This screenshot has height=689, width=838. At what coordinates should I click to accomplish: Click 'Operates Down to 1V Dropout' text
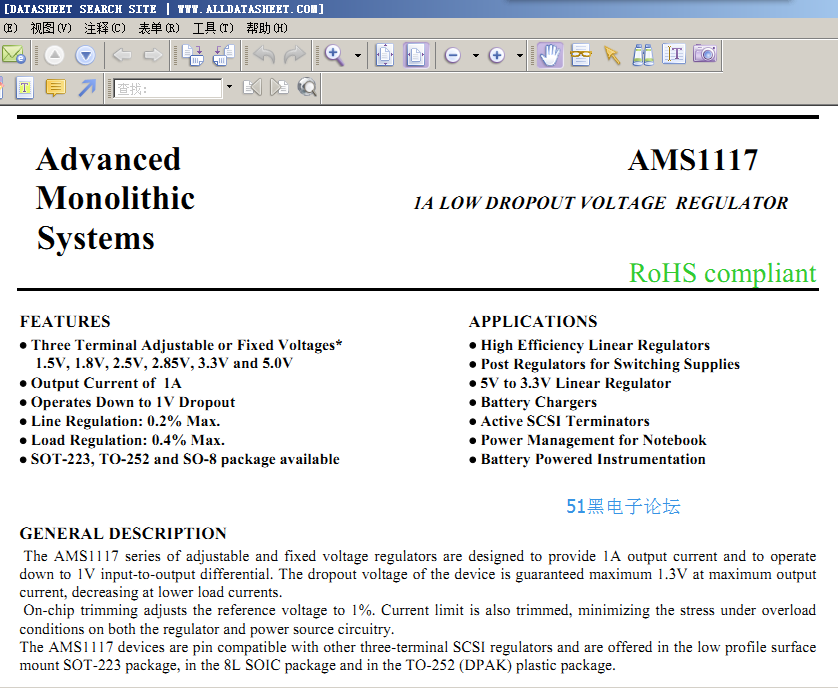(133, 402)
